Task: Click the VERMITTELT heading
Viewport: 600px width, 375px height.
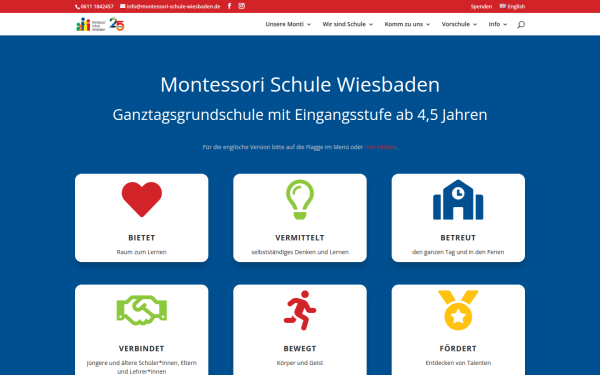Action: (300, 238)
